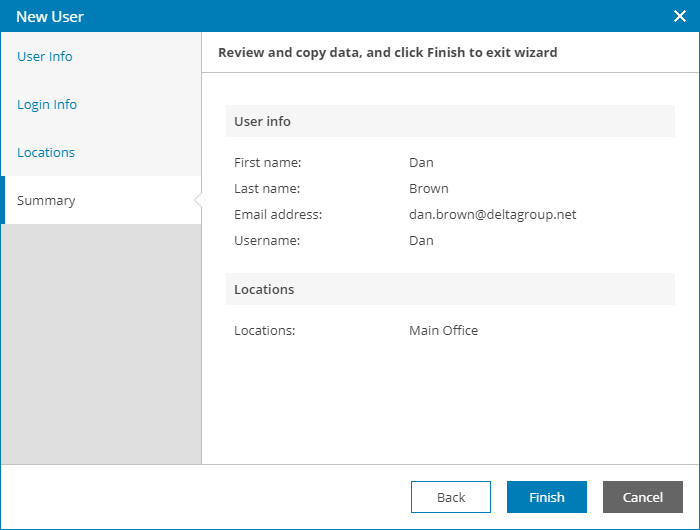Click the Username value Dan
The image size is (700, 530).
(x=421, y=241)
